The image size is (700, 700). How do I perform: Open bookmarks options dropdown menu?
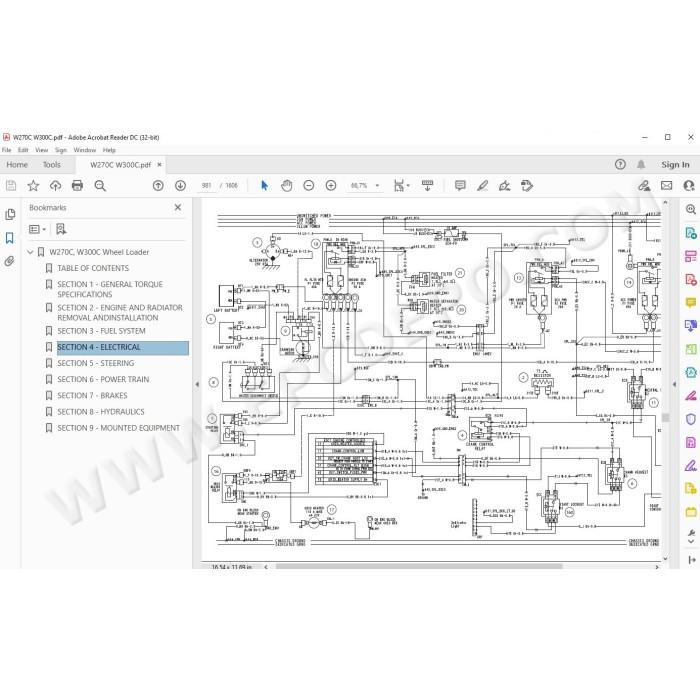tap(38, 229)
